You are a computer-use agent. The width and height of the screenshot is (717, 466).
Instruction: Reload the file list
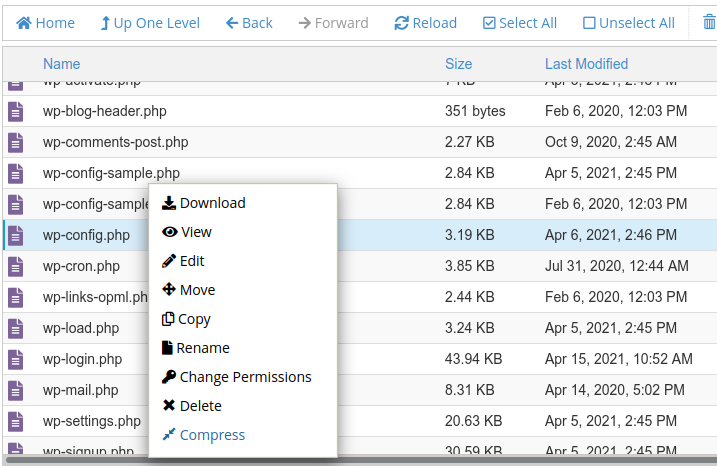coord(425,23)
